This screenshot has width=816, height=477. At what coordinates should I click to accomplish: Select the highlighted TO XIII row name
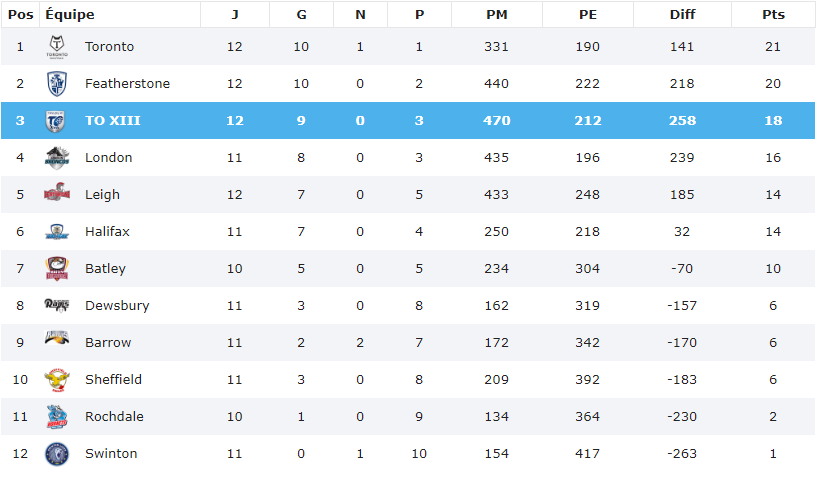(112, 121)
